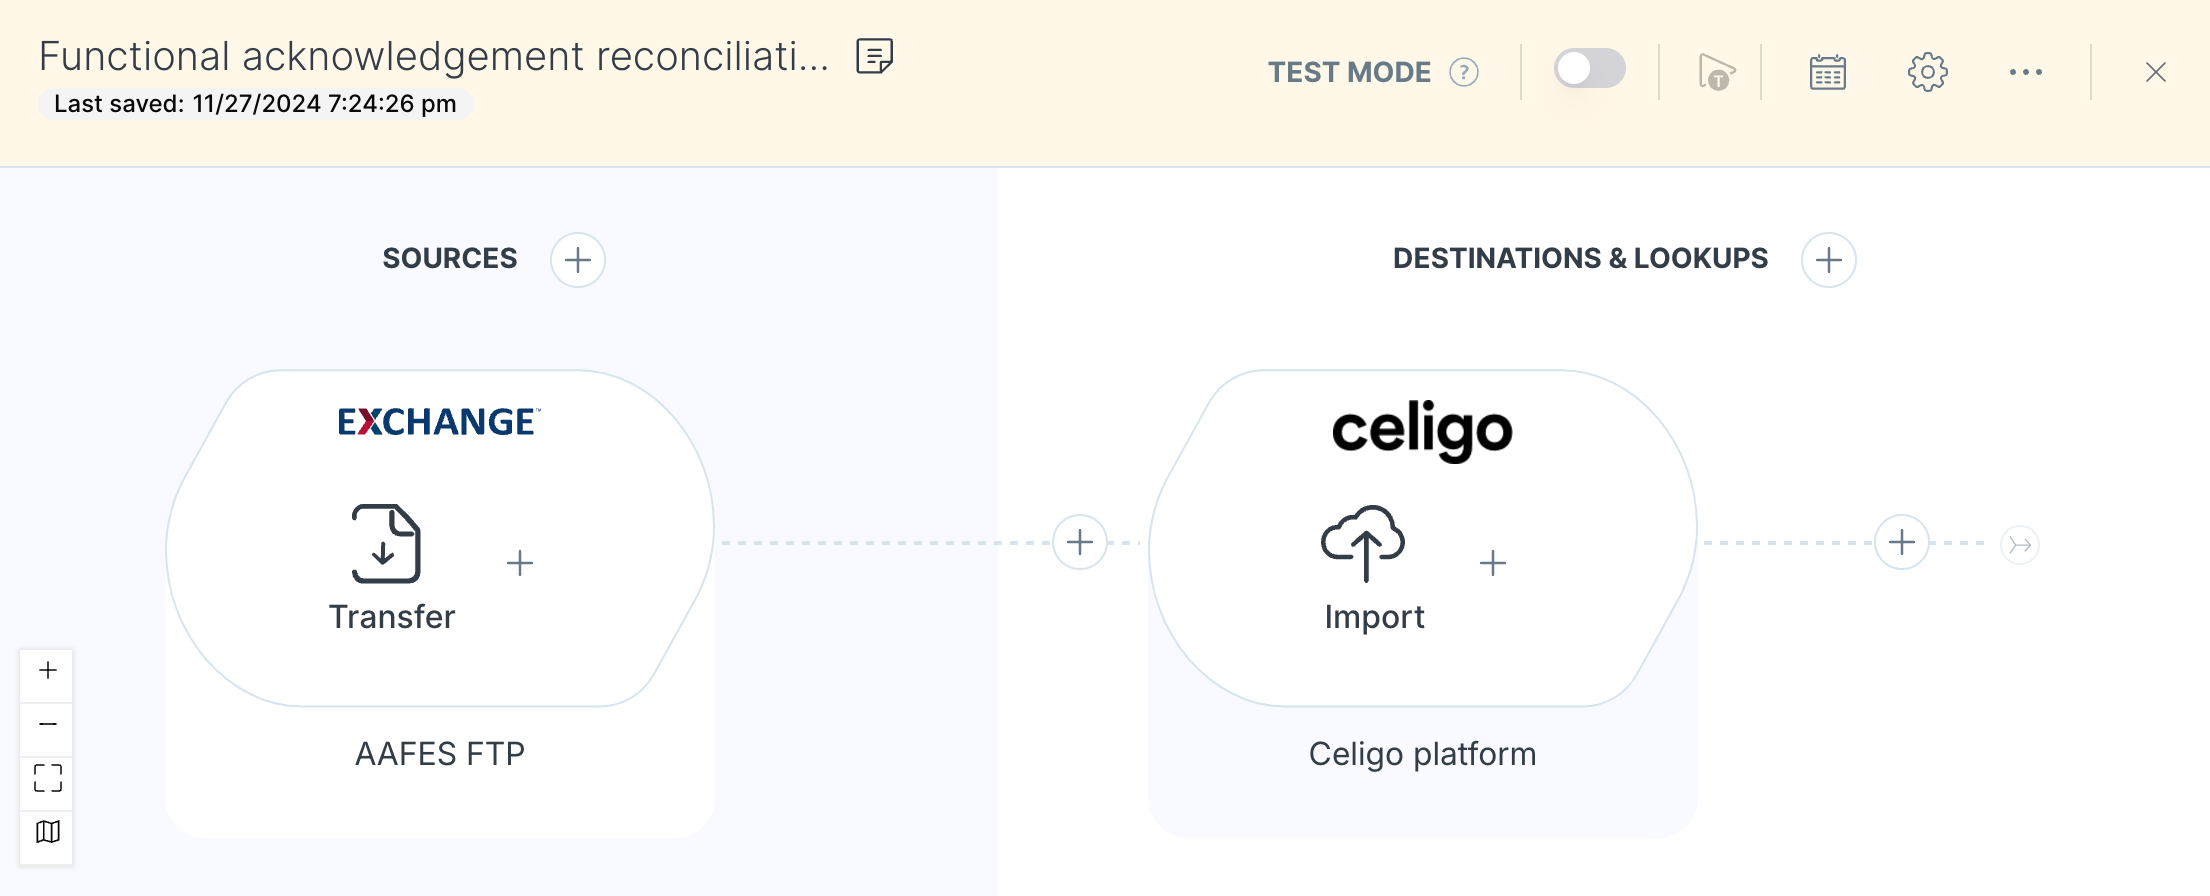Open the canvas minimap

point(46,831)
